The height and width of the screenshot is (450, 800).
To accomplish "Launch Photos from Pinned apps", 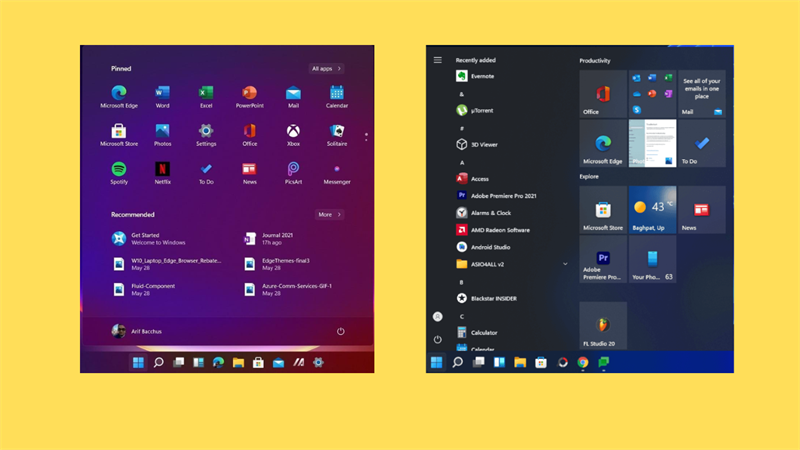I will tap(162, 135).
